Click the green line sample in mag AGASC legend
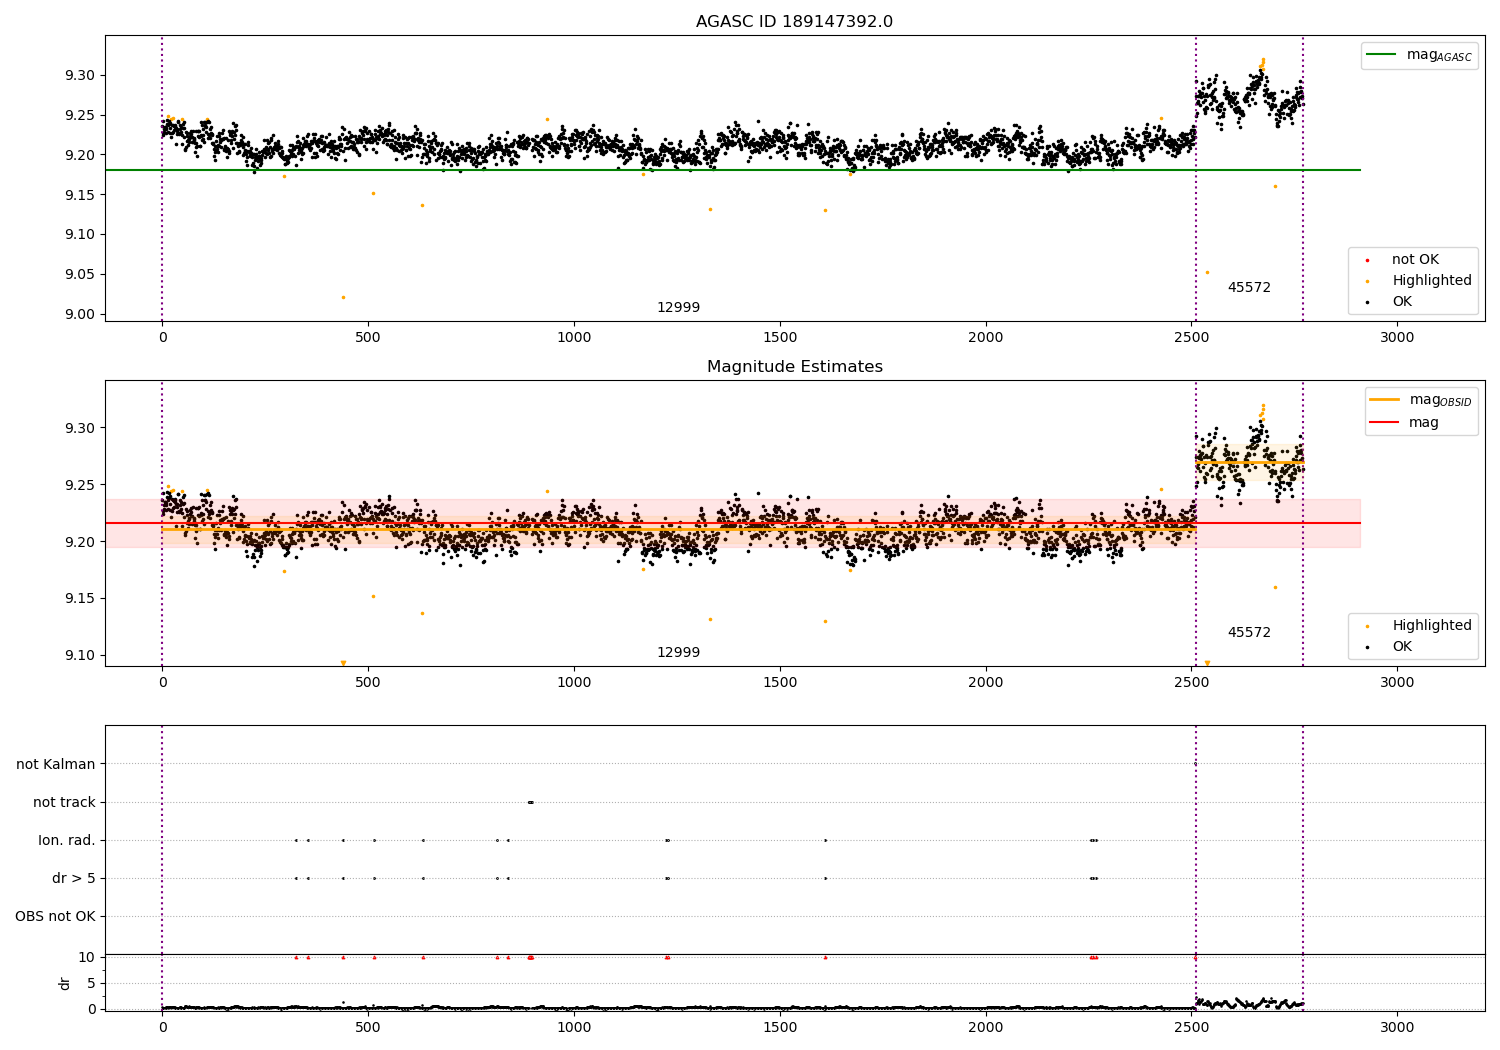 click(x=1381, y=55)
